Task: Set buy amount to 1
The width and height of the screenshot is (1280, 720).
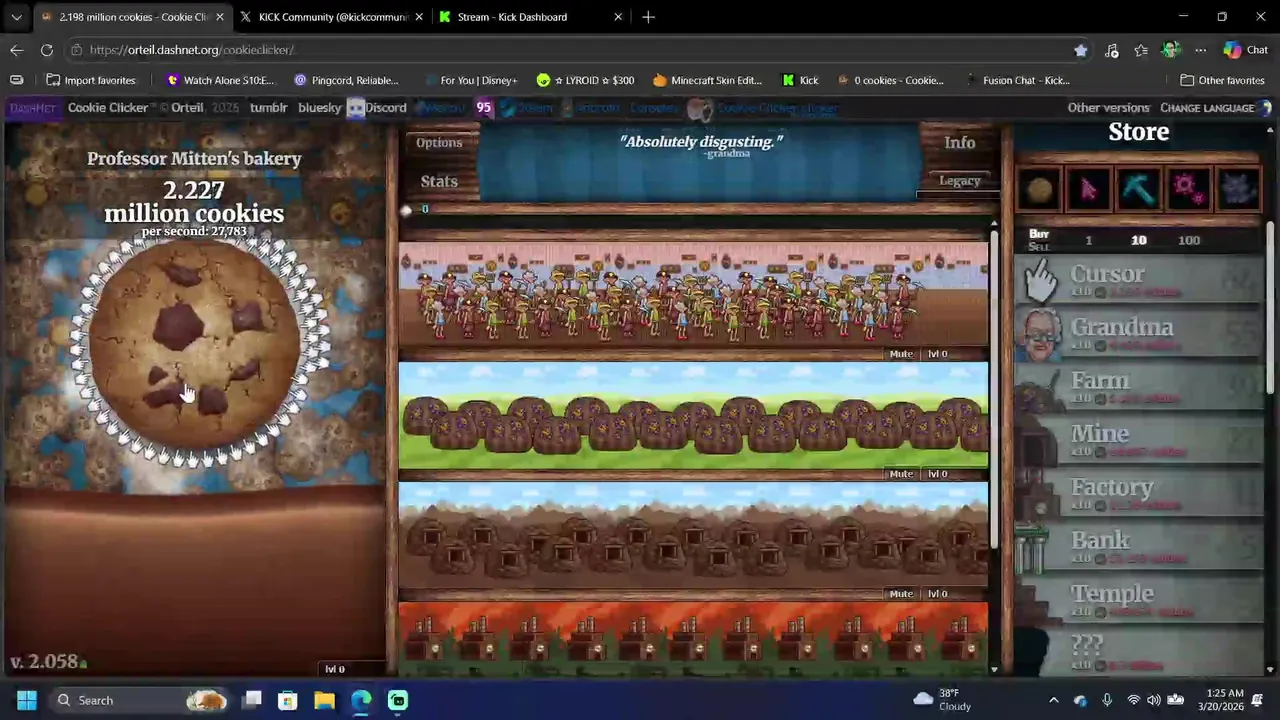Action: tap(1089, 240)
